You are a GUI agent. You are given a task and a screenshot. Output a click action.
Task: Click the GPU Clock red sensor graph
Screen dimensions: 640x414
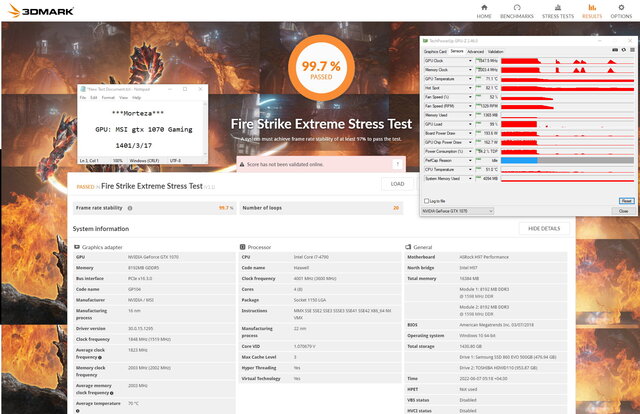(567, 61)
